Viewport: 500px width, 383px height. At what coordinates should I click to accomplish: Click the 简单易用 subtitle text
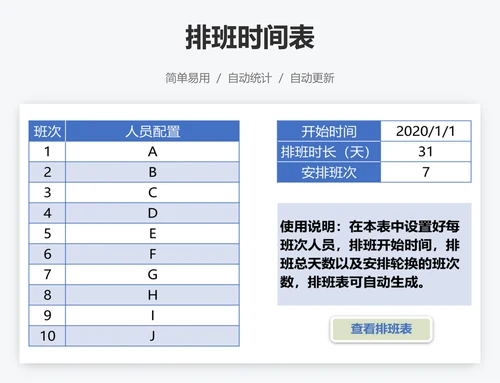[188, 78]
